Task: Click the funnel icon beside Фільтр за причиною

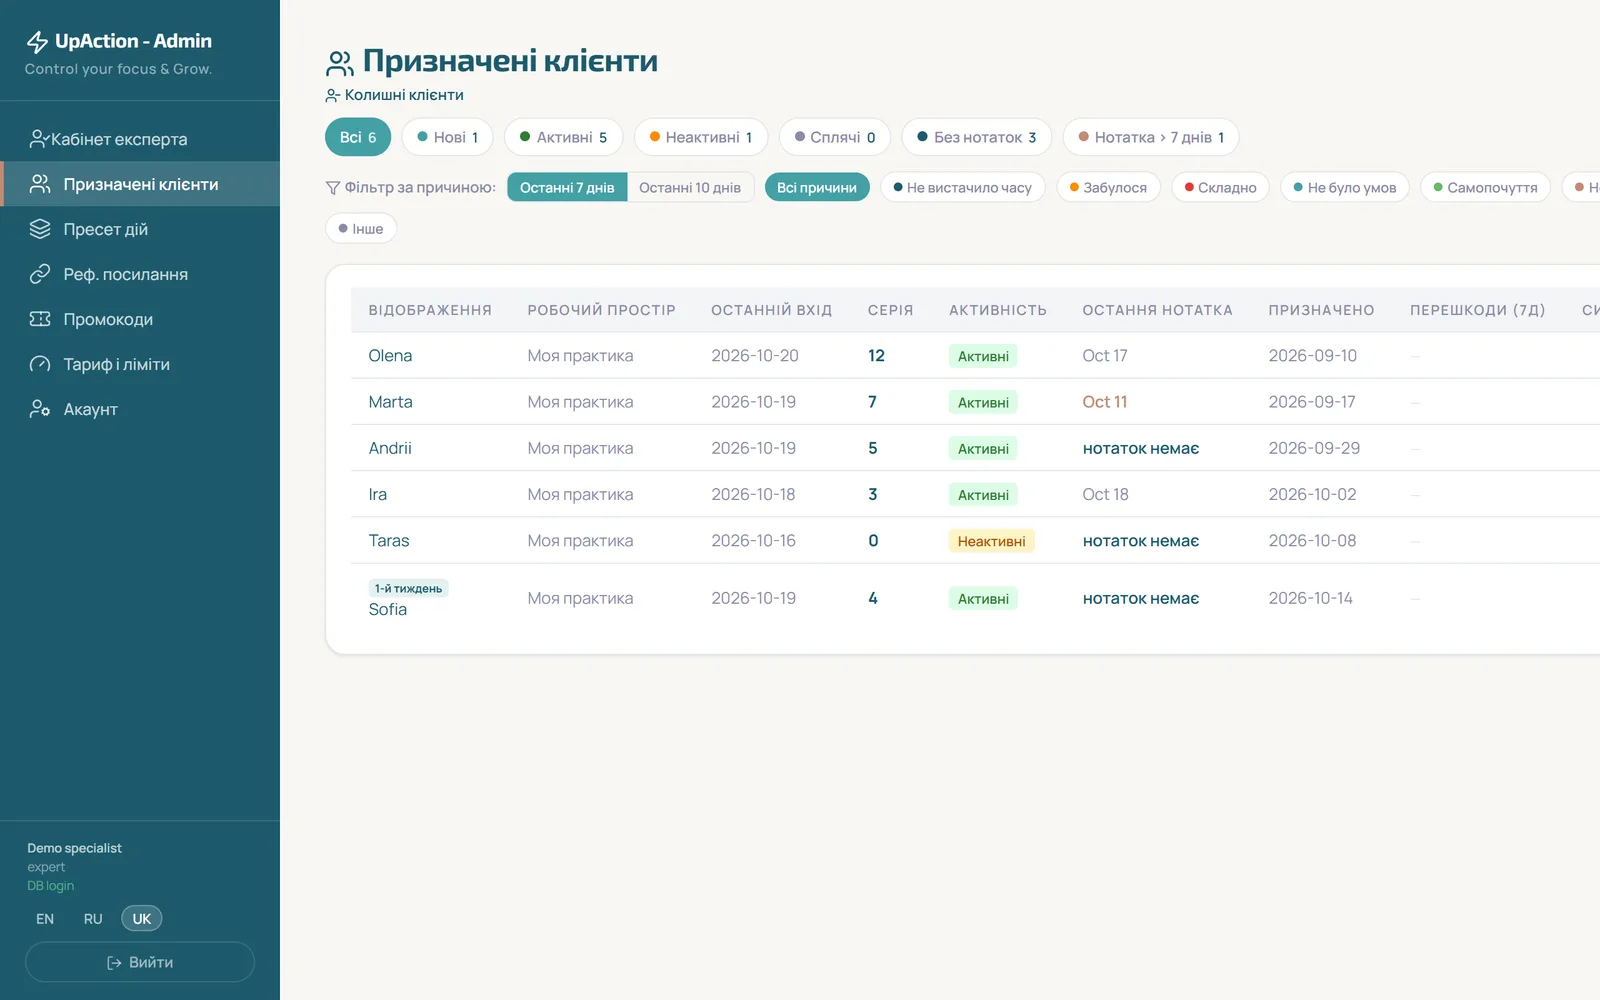Action: 333,188
